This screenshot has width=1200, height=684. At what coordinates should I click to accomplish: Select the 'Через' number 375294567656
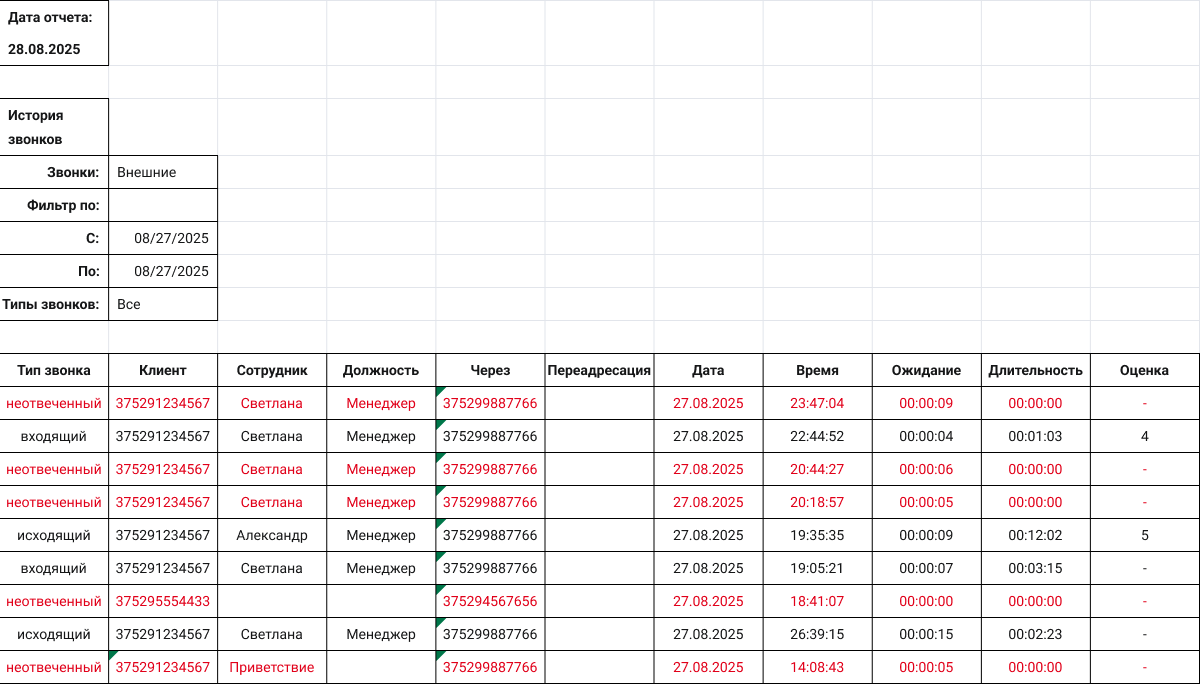(490, 601)
